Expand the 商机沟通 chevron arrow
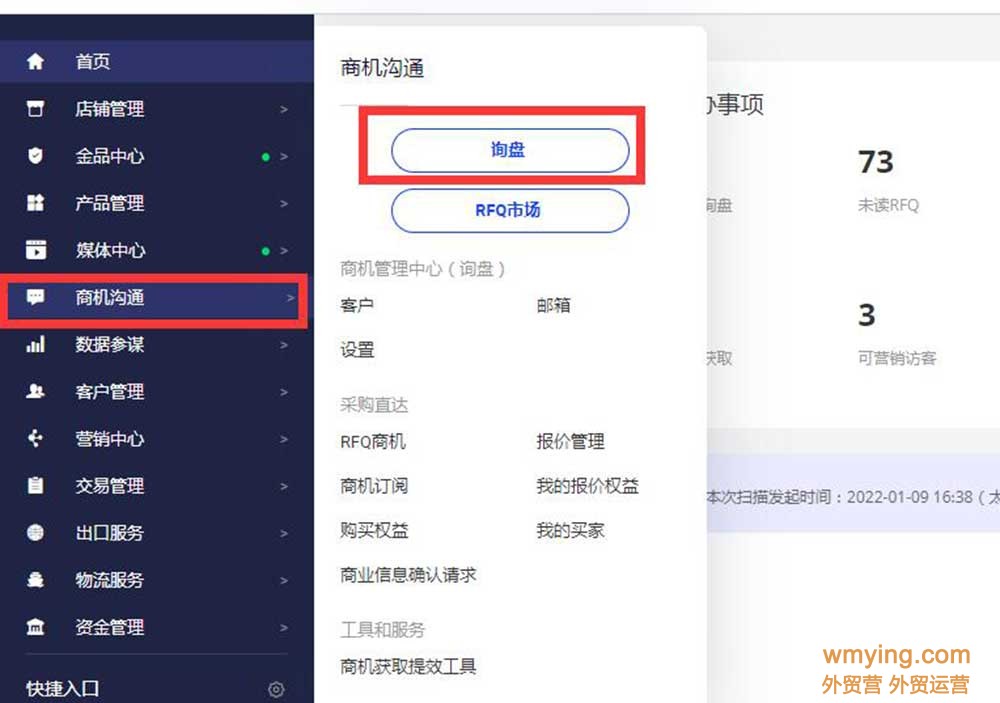 tap(290, 298)
